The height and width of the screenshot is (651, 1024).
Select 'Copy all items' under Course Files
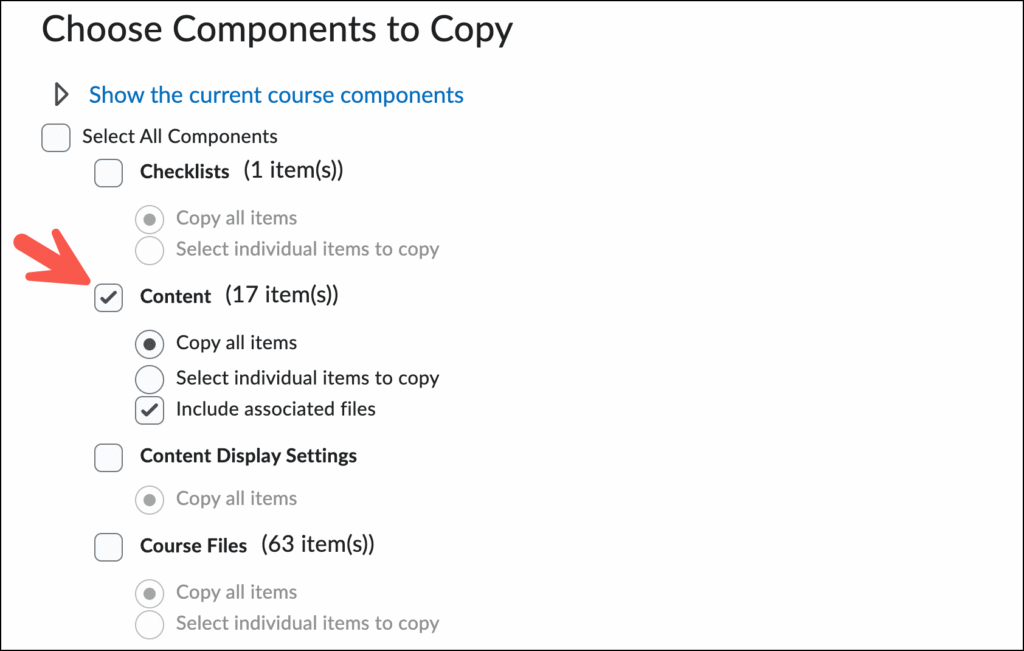click(x=149, y=593)
